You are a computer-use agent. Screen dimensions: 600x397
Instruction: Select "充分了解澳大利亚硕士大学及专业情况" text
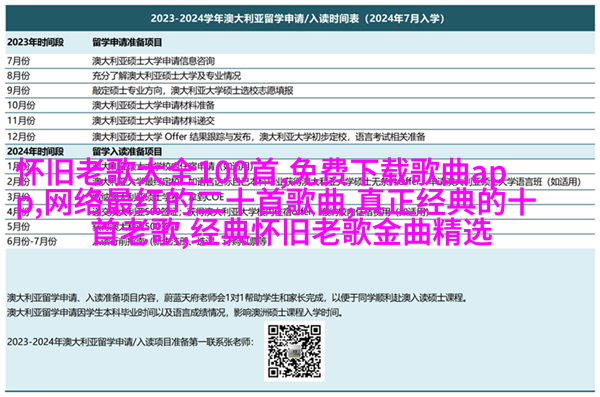pos(166,76)
